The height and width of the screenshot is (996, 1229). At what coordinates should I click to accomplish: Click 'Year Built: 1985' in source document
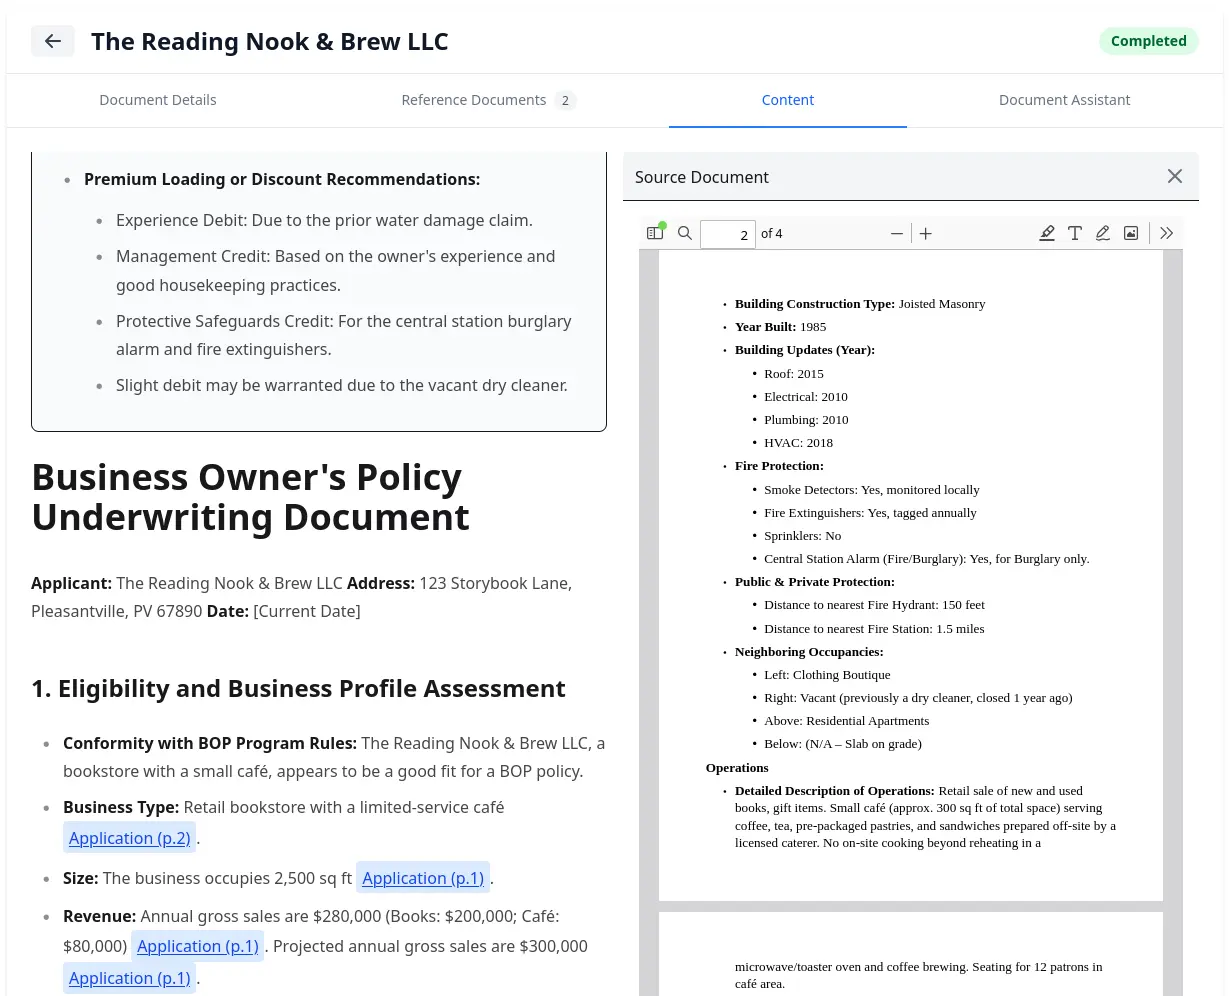[780, 327]
